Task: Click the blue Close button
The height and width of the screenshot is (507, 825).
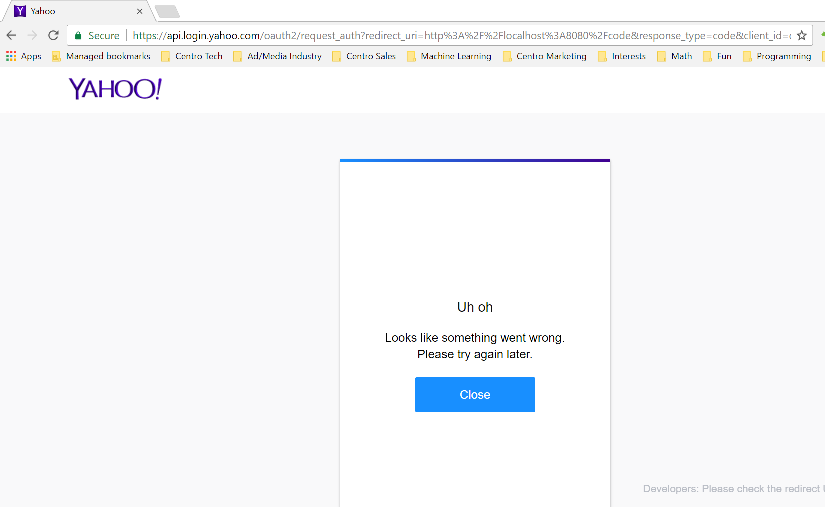Action: point(475,394)
